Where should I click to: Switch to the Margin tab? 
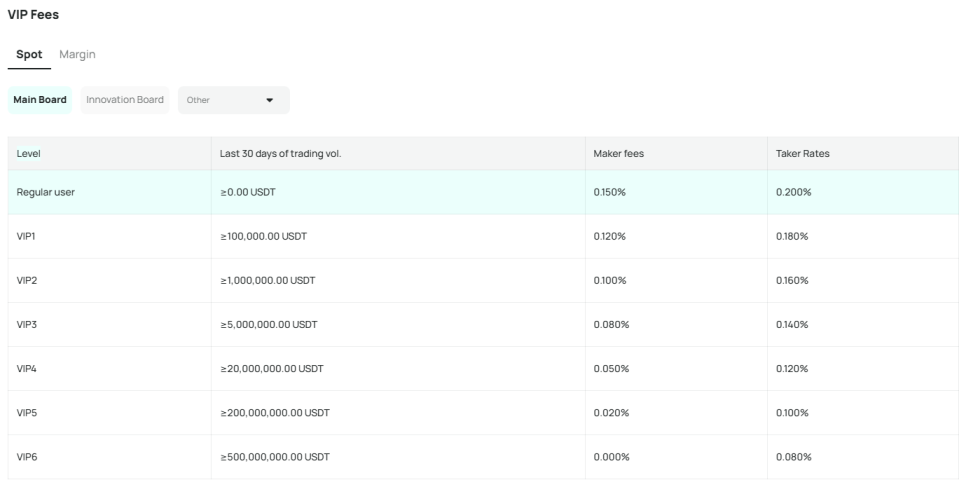(77, 54)
